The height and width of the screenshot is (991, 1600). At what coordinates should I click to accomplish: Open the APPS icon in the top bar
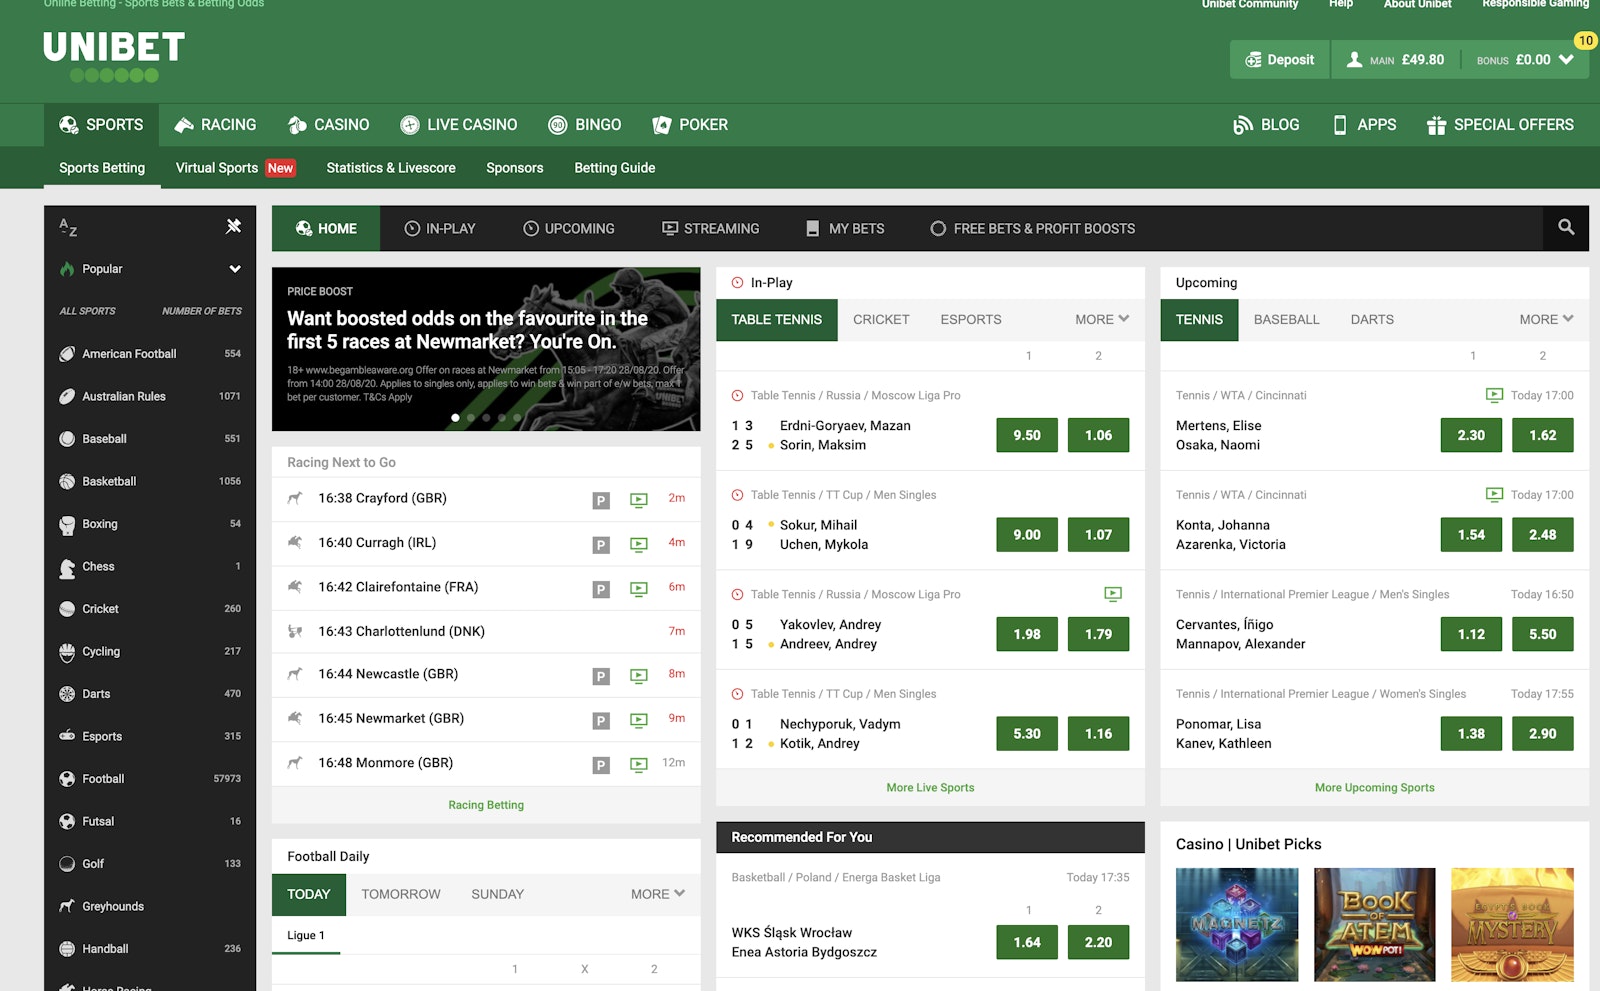coord(1339,124)
